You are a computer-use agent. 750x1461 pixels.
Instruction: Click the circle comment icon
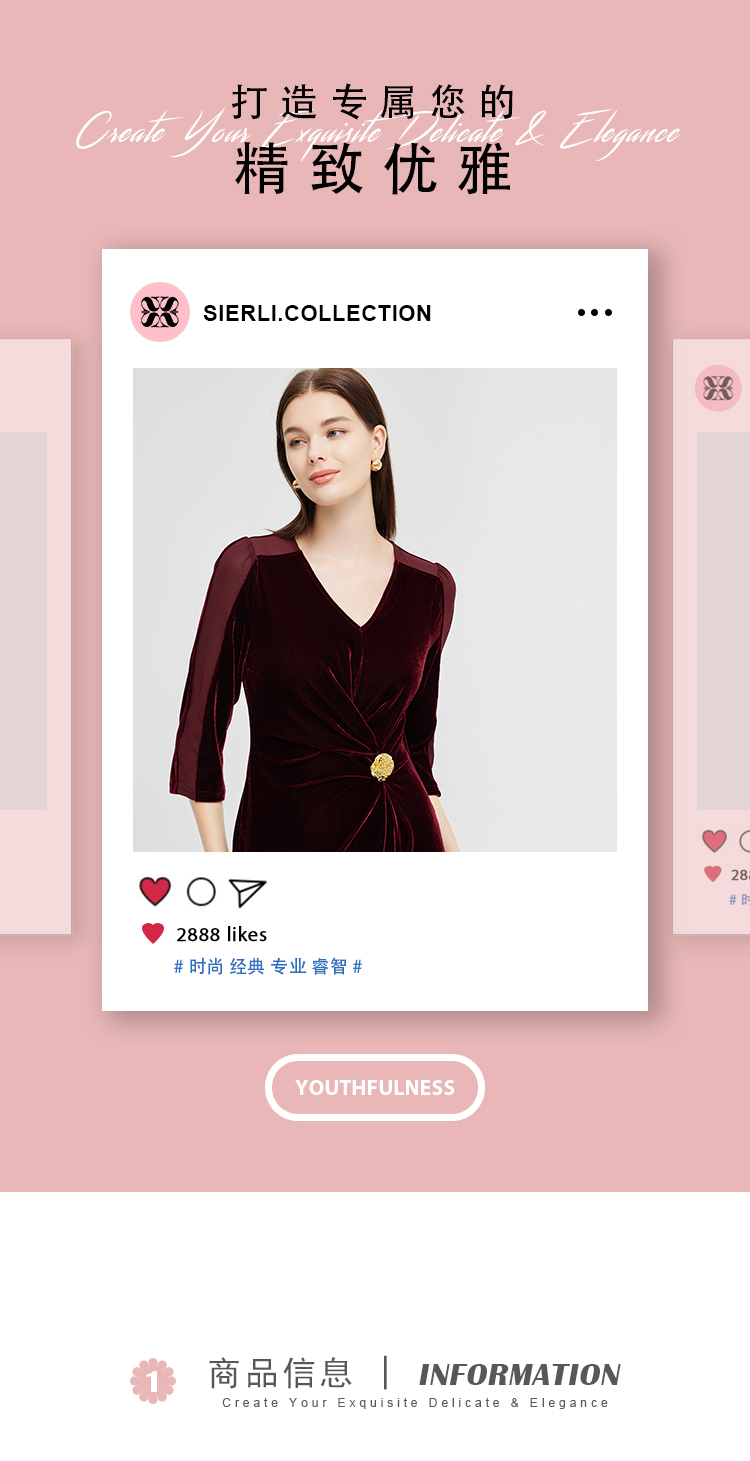coord(201,892)
